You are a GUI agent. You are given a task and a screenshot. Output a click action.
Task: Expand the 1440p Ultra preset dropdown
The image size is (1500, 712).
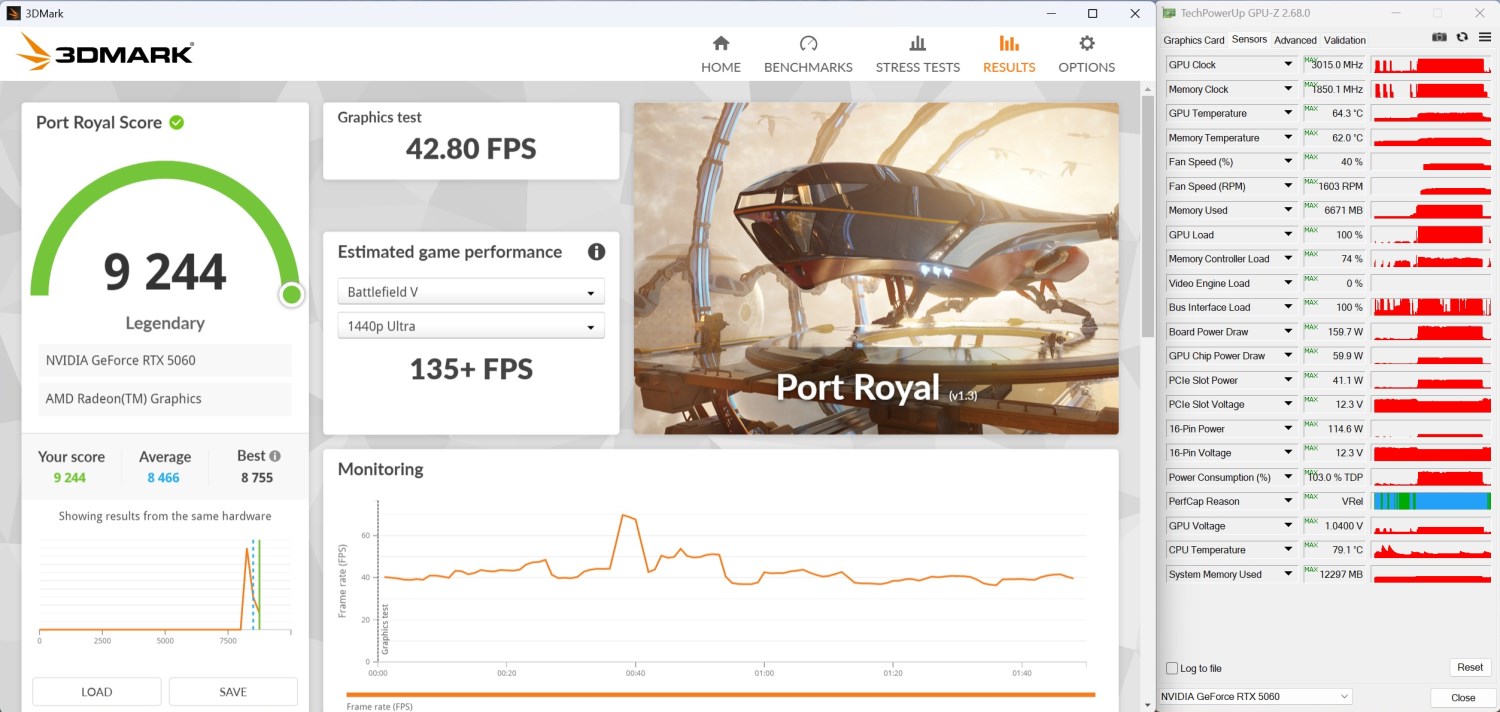click(x=471, y=326)
